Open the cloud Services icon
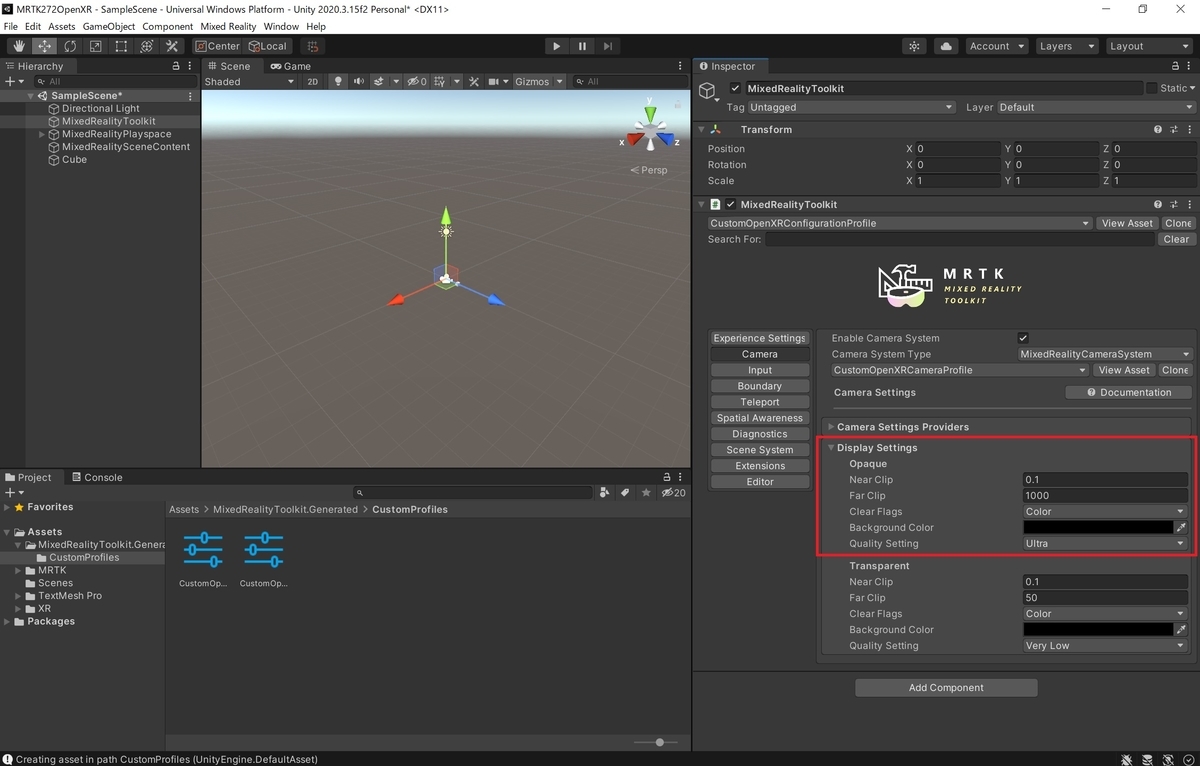 [946, 46]
